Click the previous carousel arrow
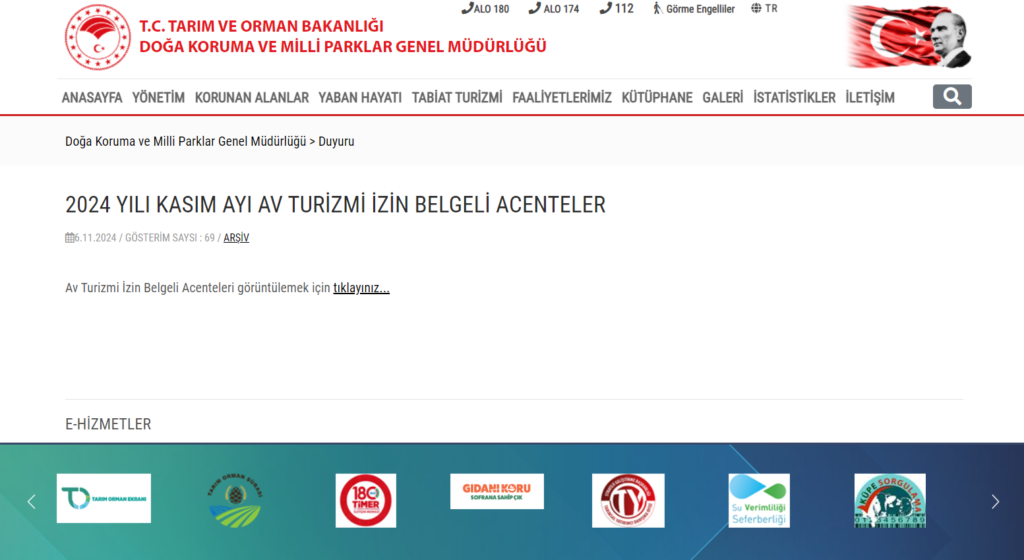Image resolution: width=1024 pixels, height=560 pixels. (x=31, y=501)
